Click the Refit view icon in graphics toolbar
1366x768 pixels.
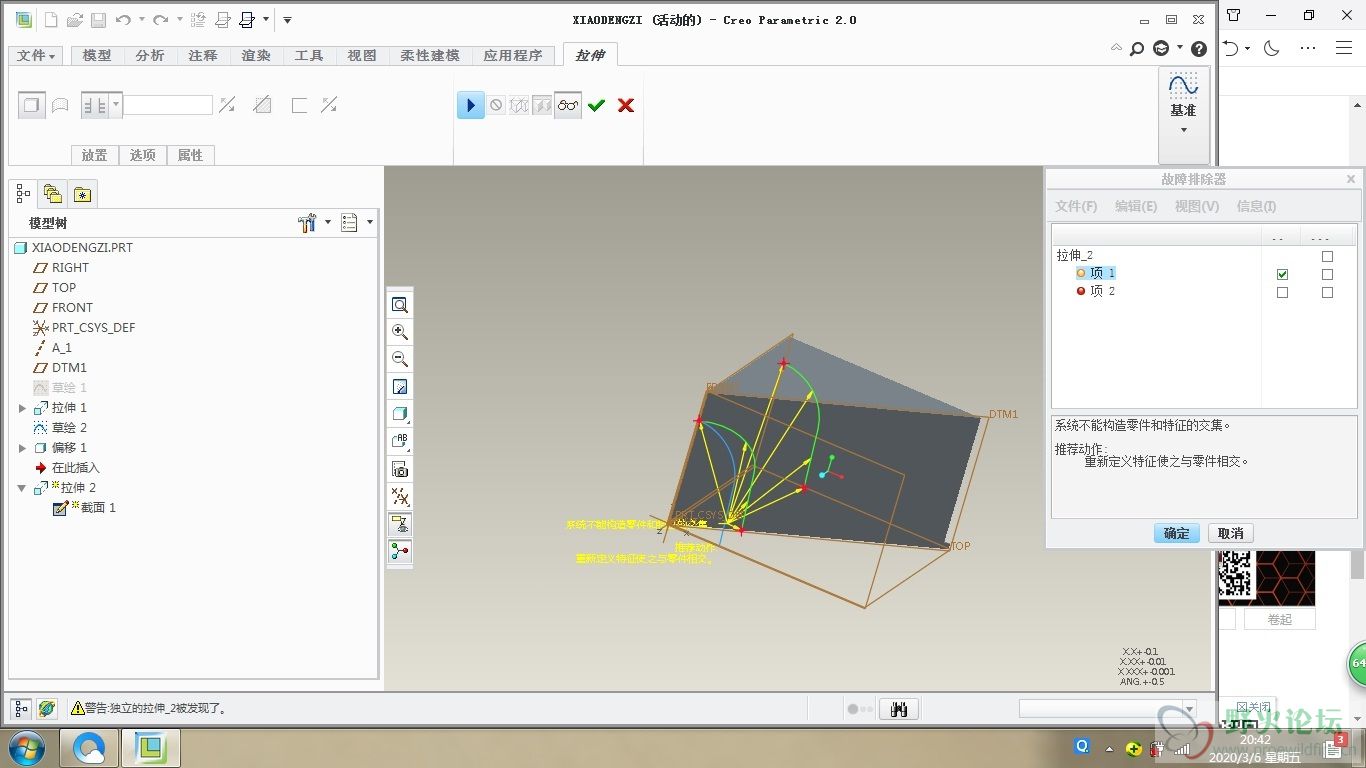click(400, 305)
